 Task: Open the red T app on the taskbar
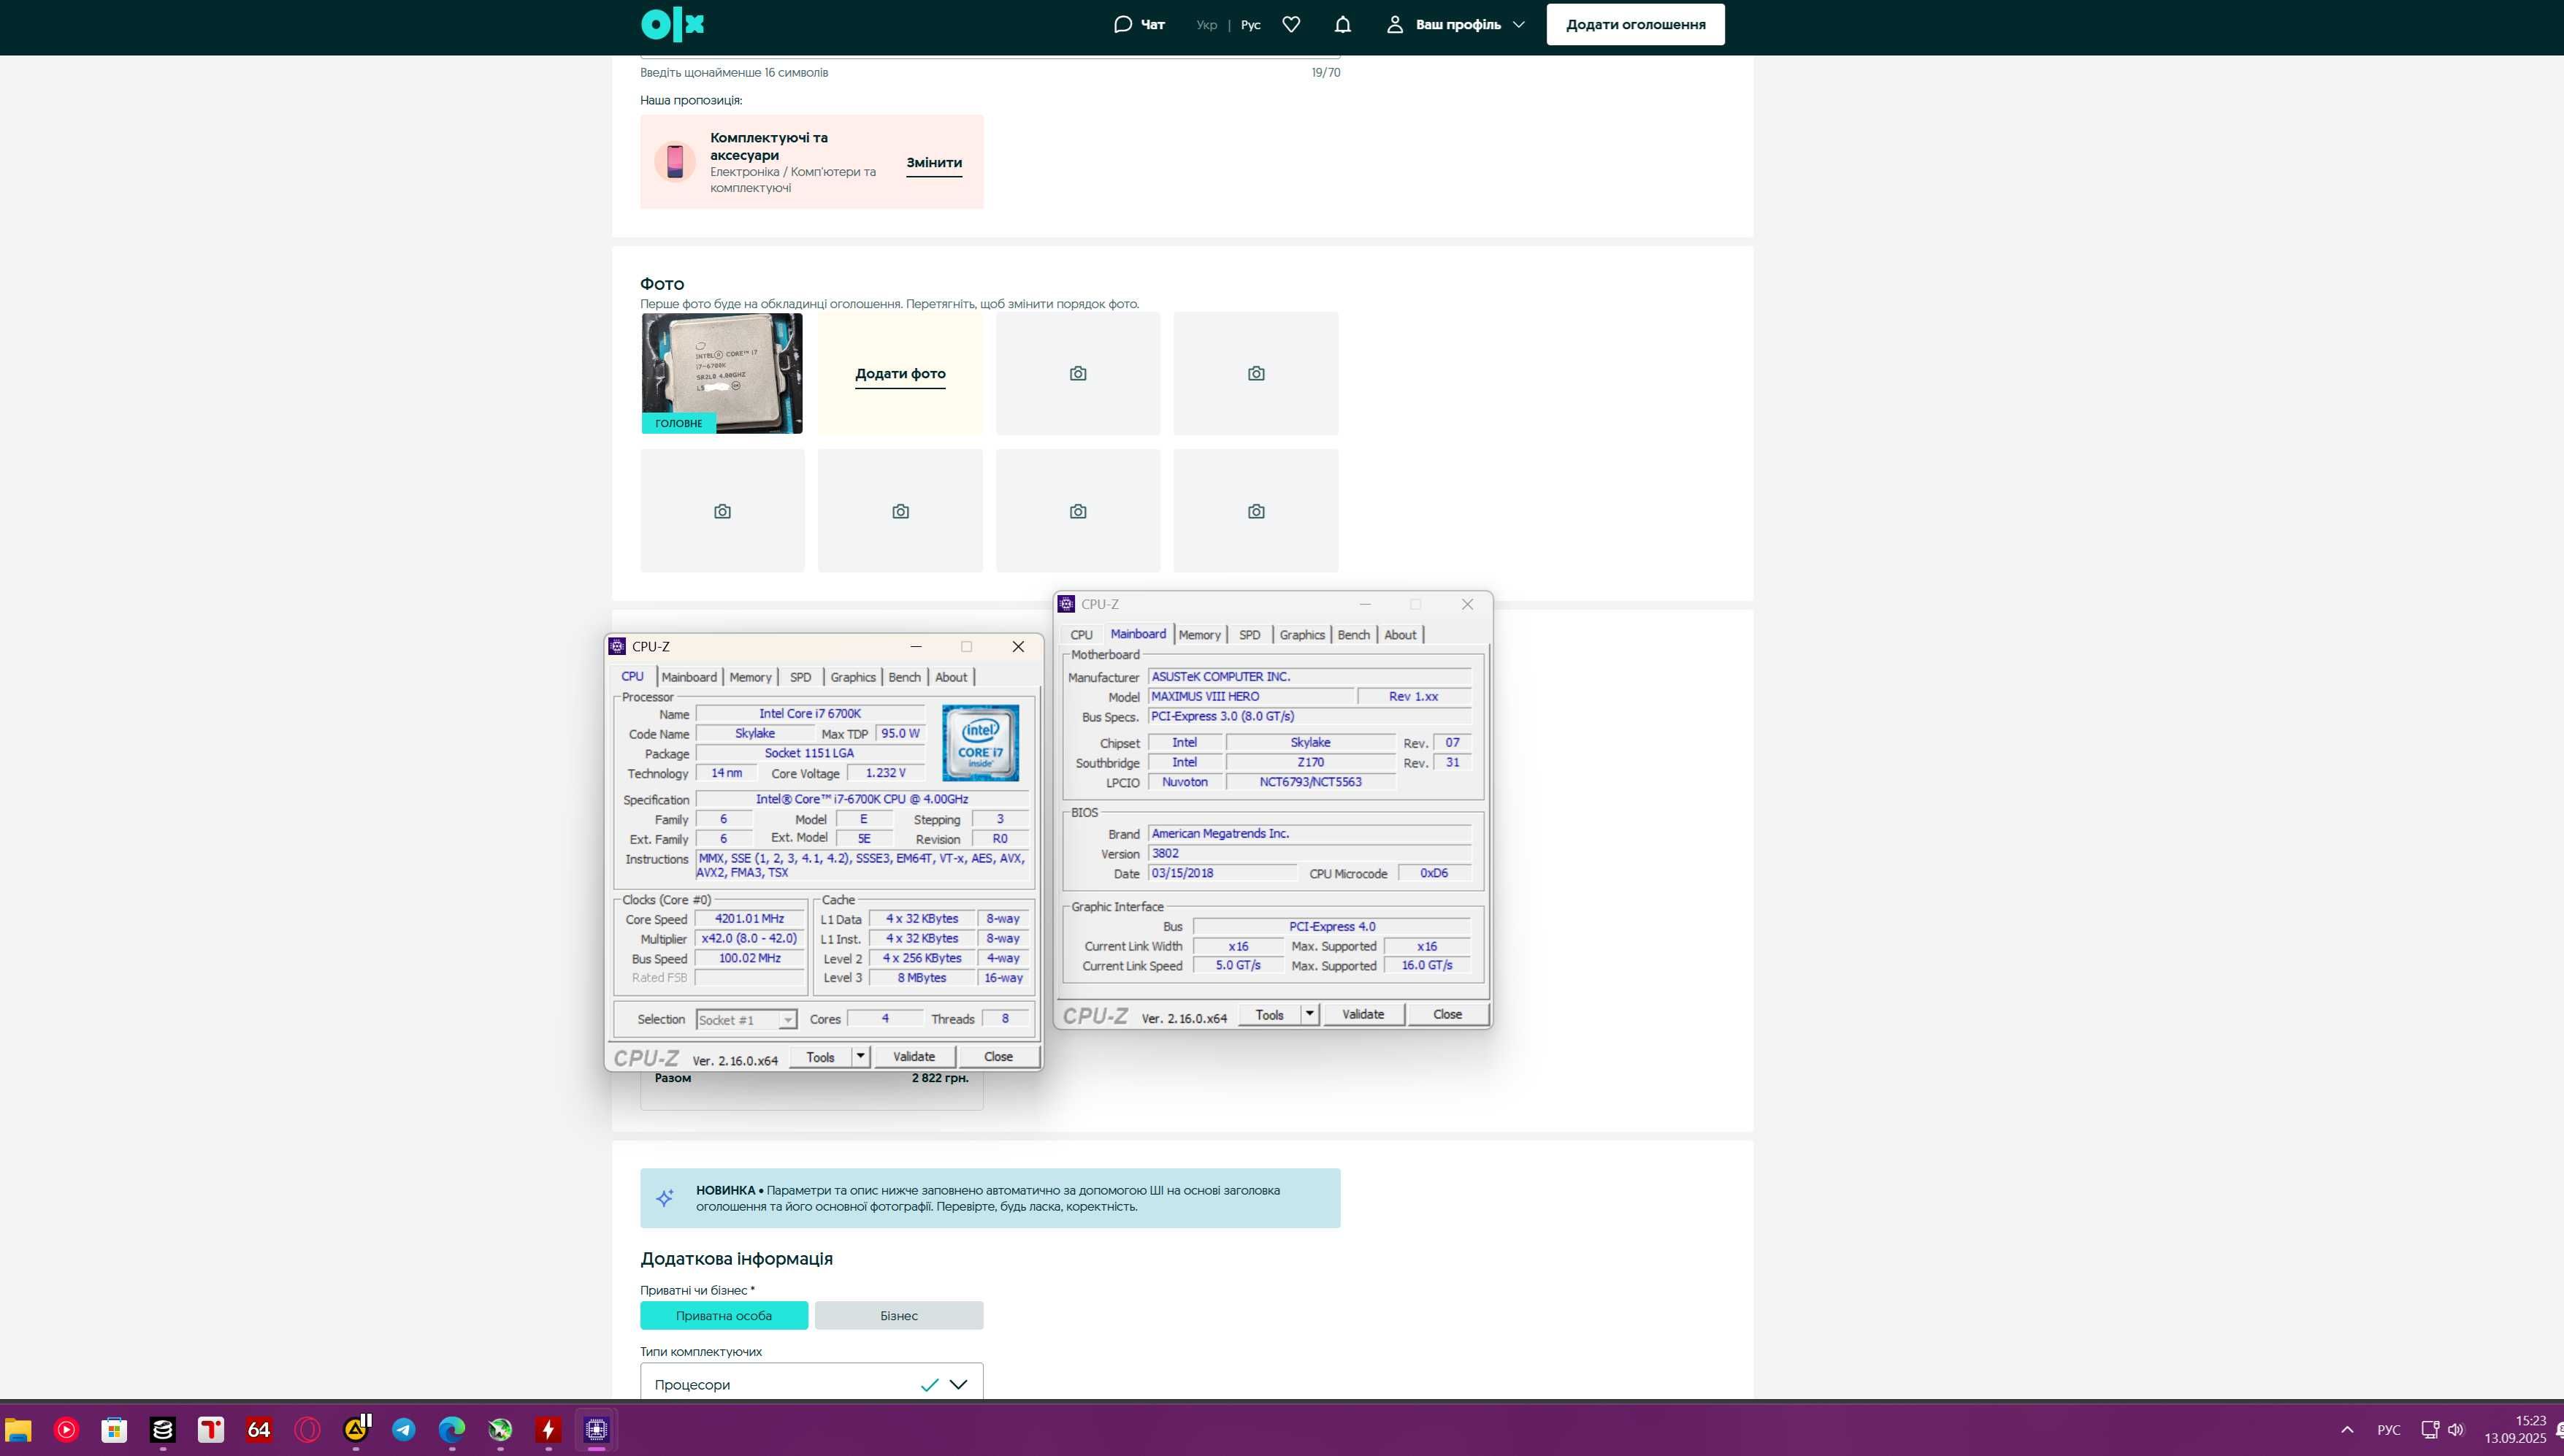coord(210,1429)
